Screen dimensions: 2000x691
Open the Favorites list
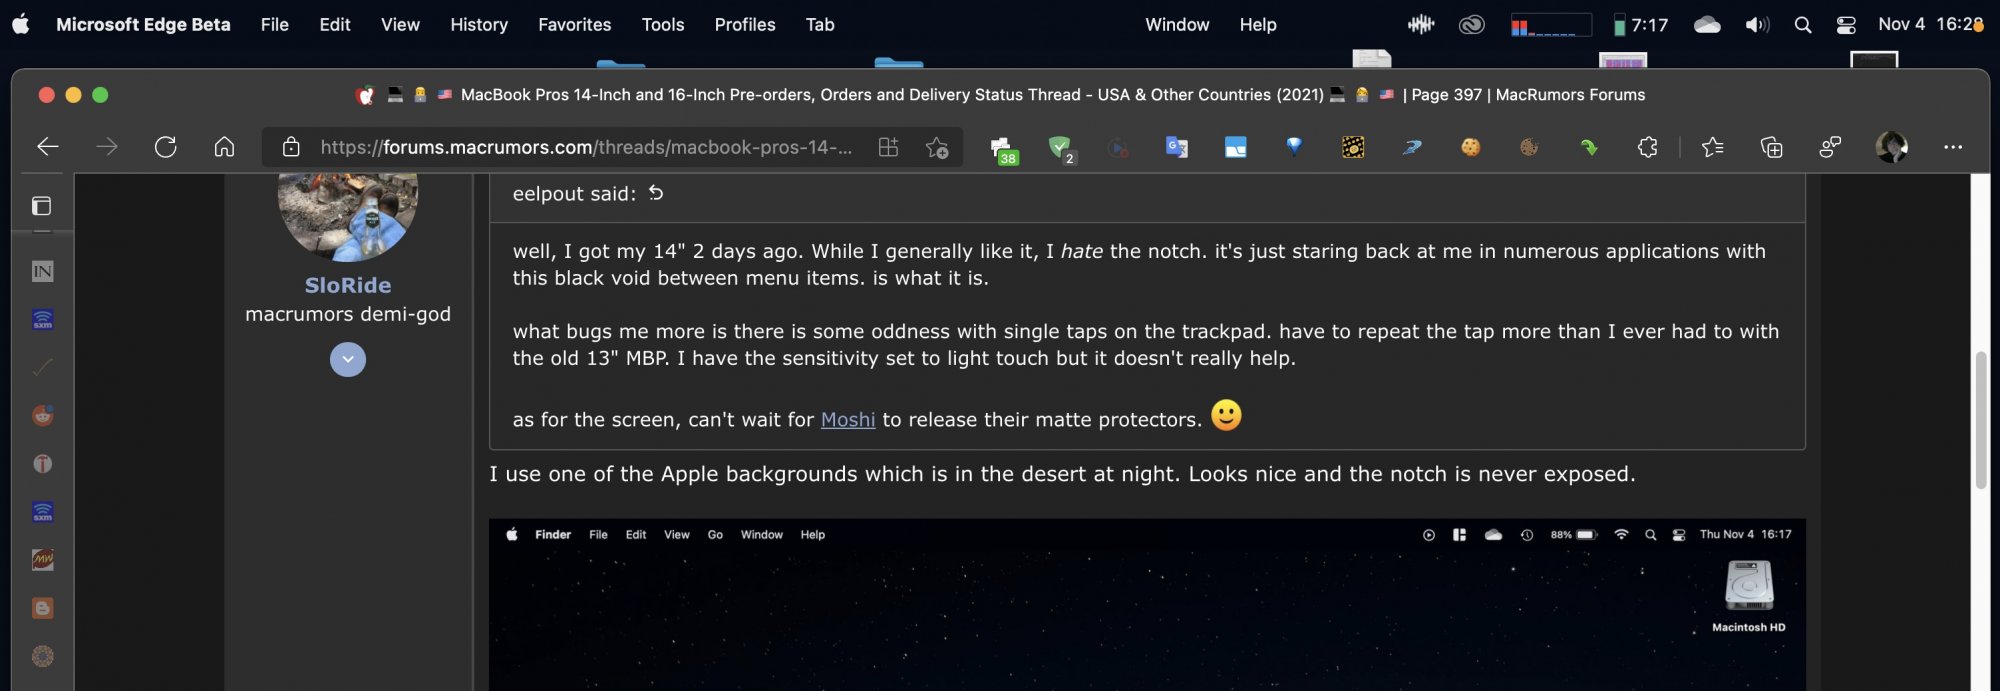coord(1712,147)
